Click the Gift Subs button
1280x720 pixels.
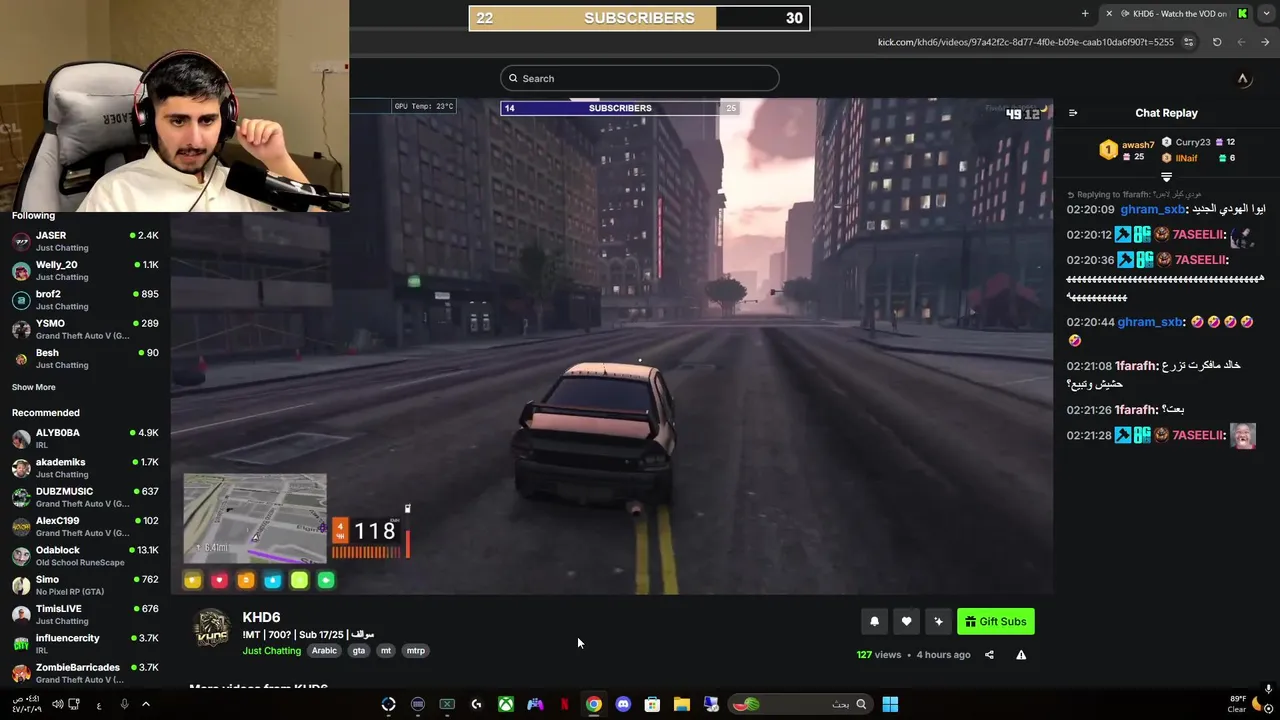click(996, 622)
